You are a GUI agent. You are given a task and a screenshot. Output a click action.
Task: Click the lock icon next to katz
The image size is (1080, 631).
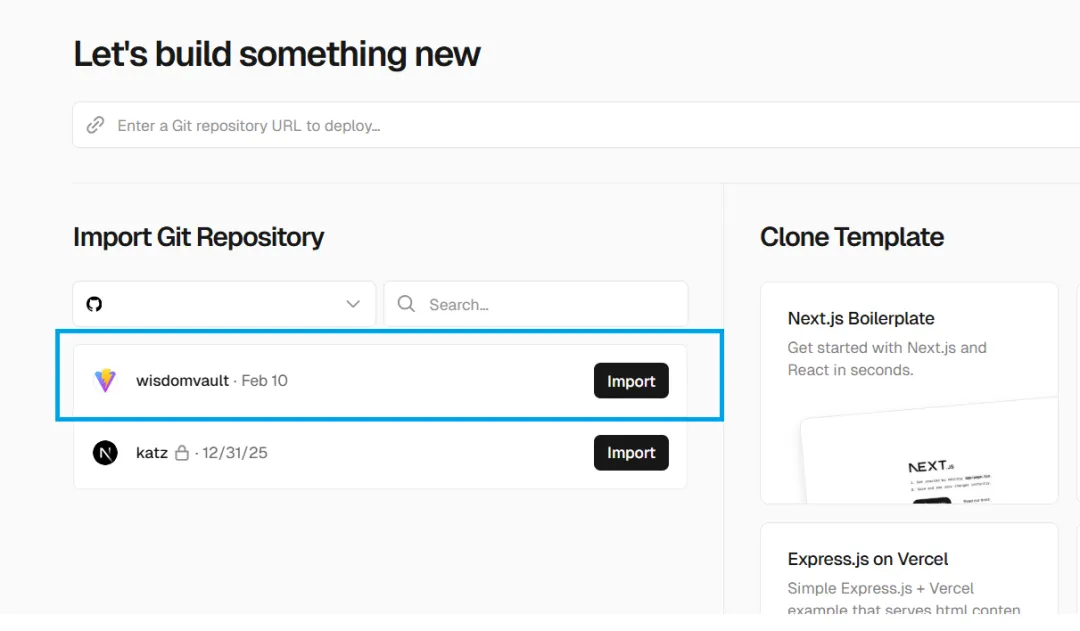182,453
